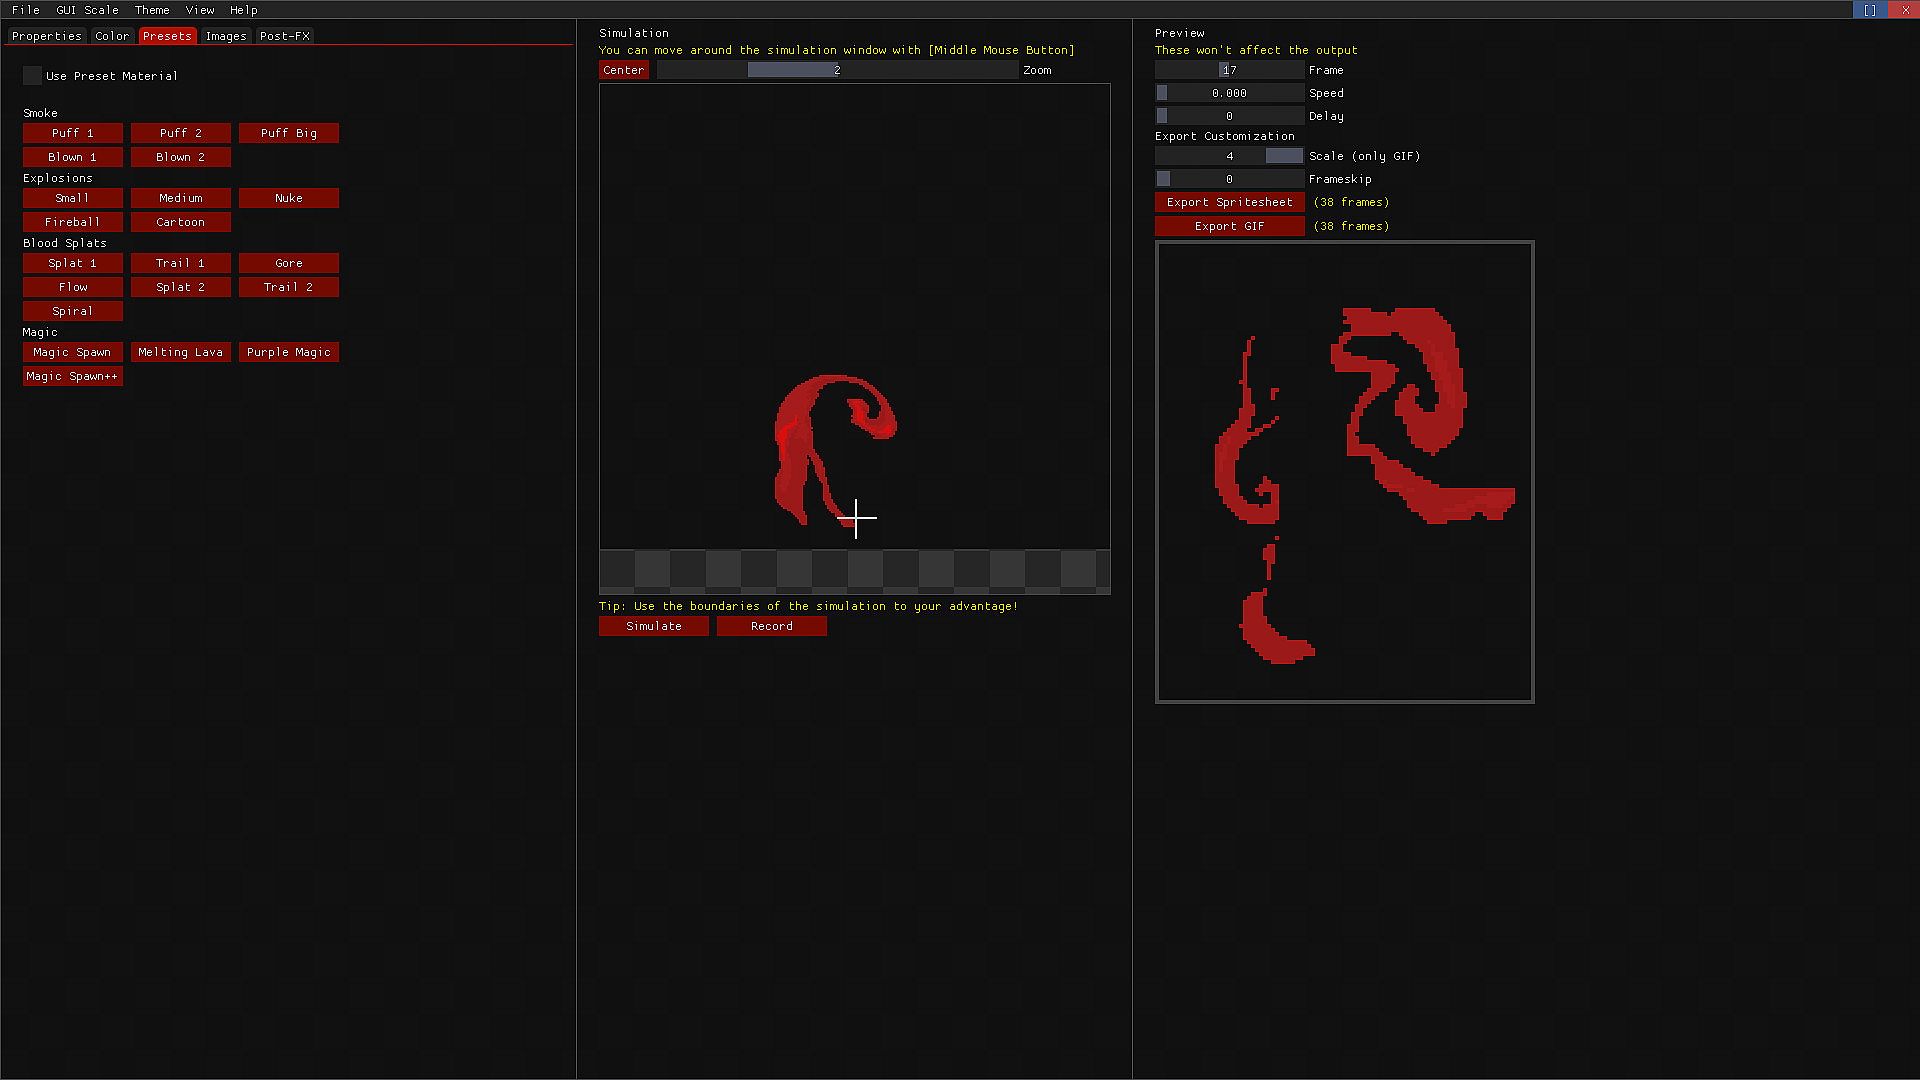
Task: Apply the Nuke explosion preset
Action: [x=288, y=198]
